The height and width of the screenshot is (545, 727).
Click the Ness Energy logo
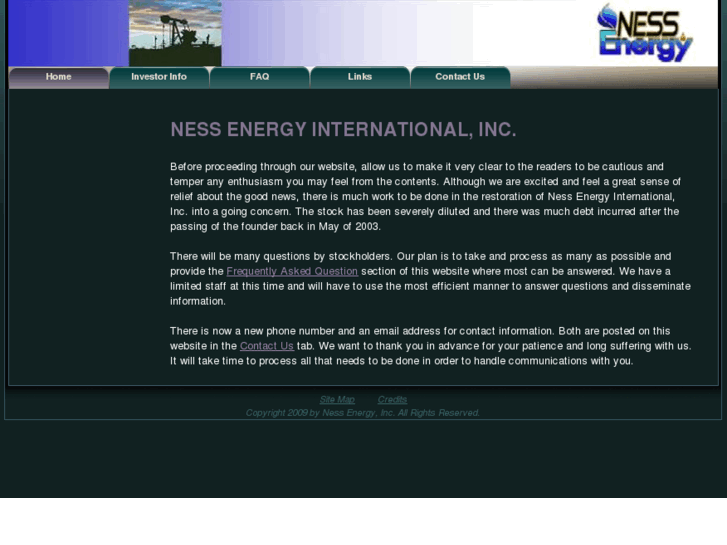point(645,32)
